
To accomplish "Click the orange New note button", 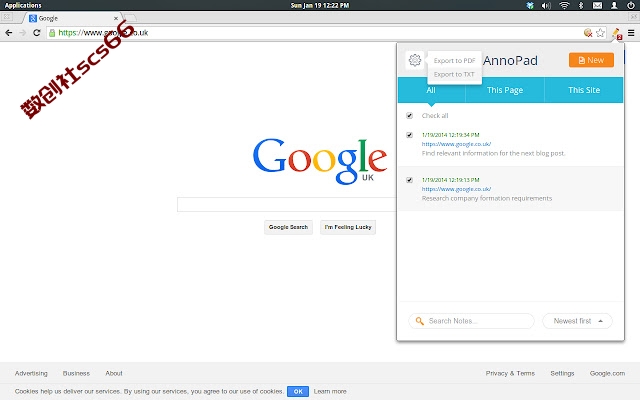I will click(x=591, y=60).
